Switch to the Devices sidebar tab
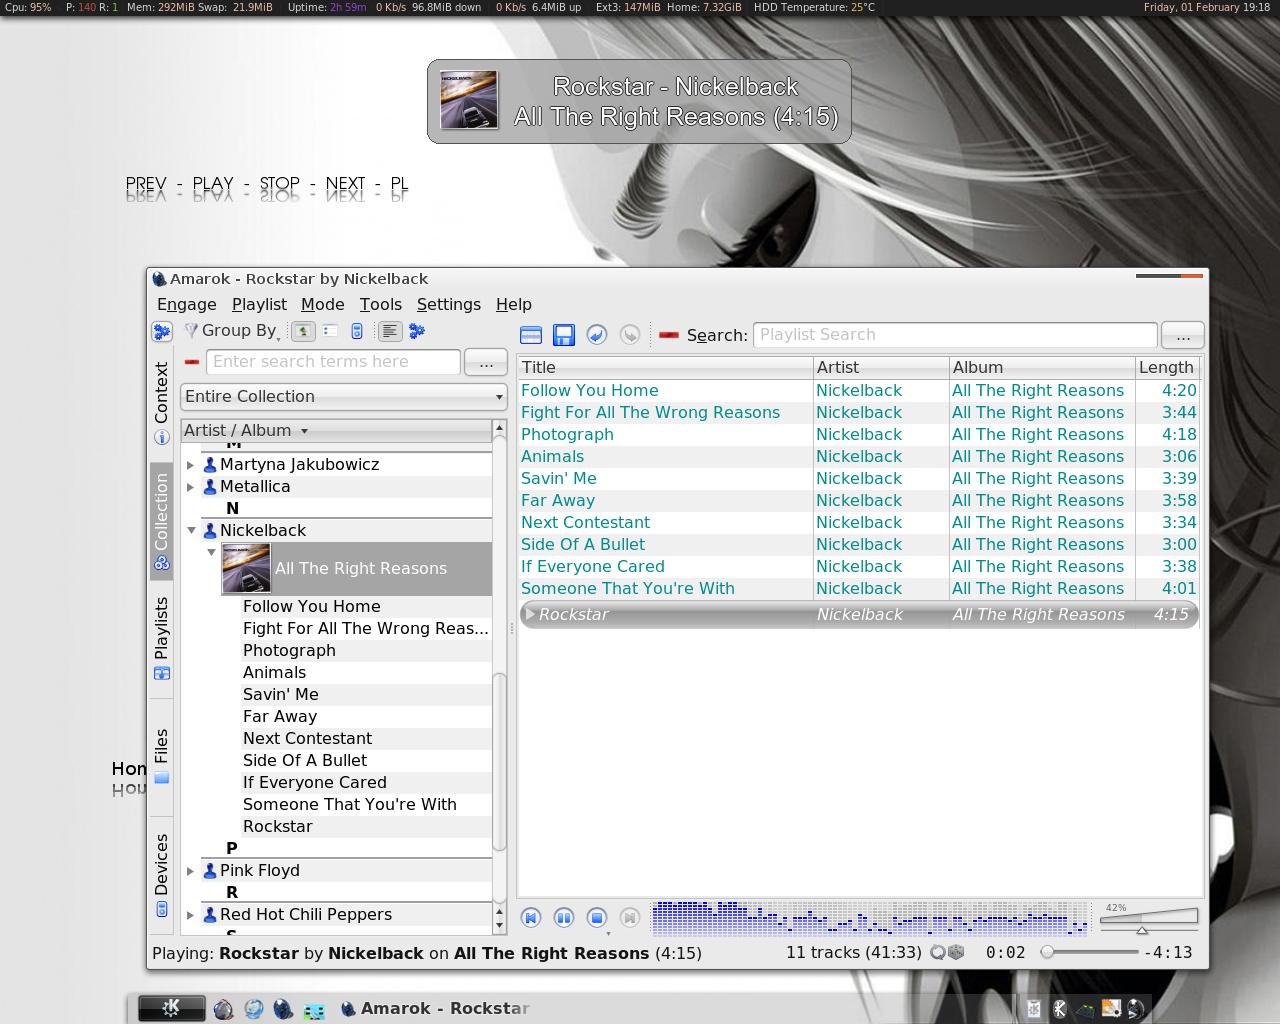1280x1024 pixels. pyautogui.click(x=161, y=875)
